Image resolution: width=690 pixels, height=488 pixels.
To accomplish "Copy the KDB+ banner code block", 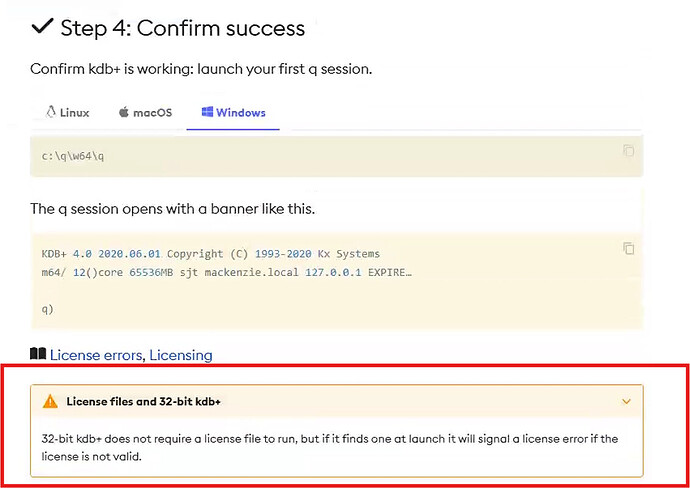I will pyautogui.click(x=628, y=248).
